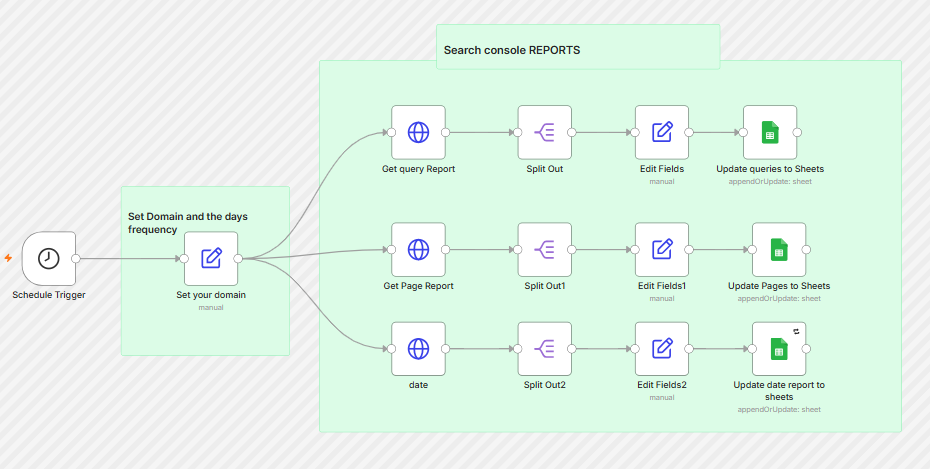Click the Get query Report label
The image size is (930, 469).
click(418, 169)
